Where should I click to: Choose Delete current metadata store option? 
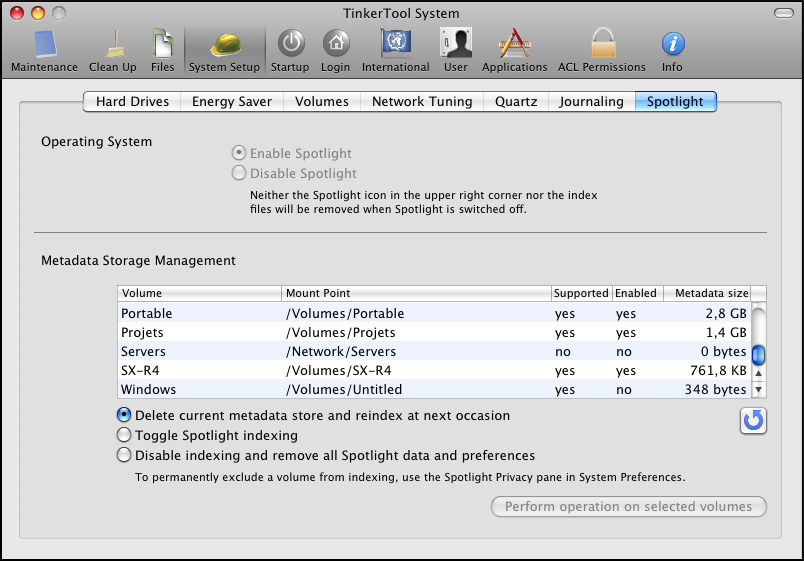(x=125, y=415)
